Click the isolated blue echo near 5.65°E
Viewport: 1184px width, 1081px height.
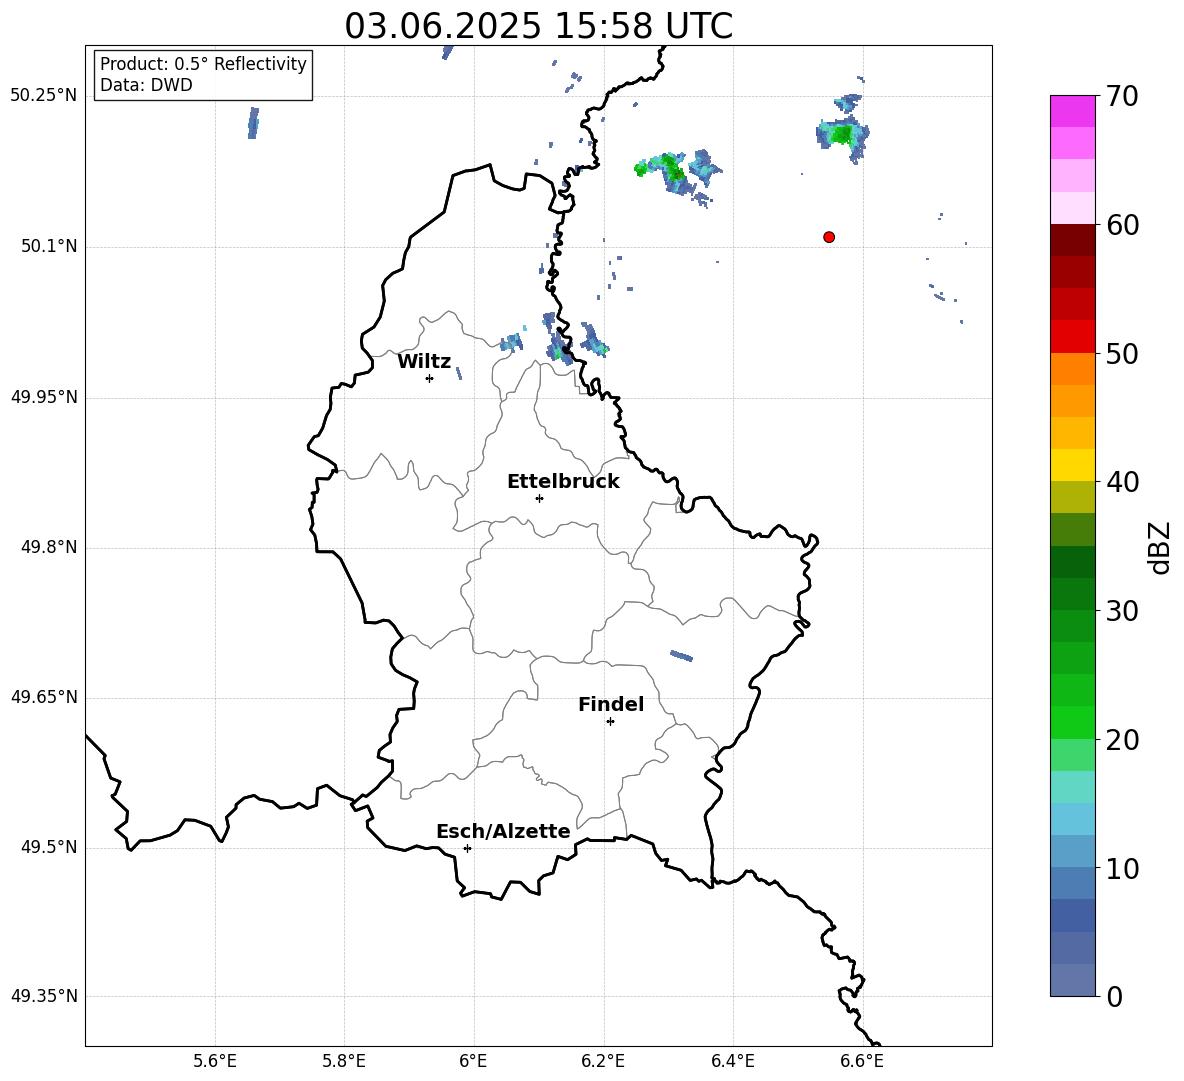point(253,122)
